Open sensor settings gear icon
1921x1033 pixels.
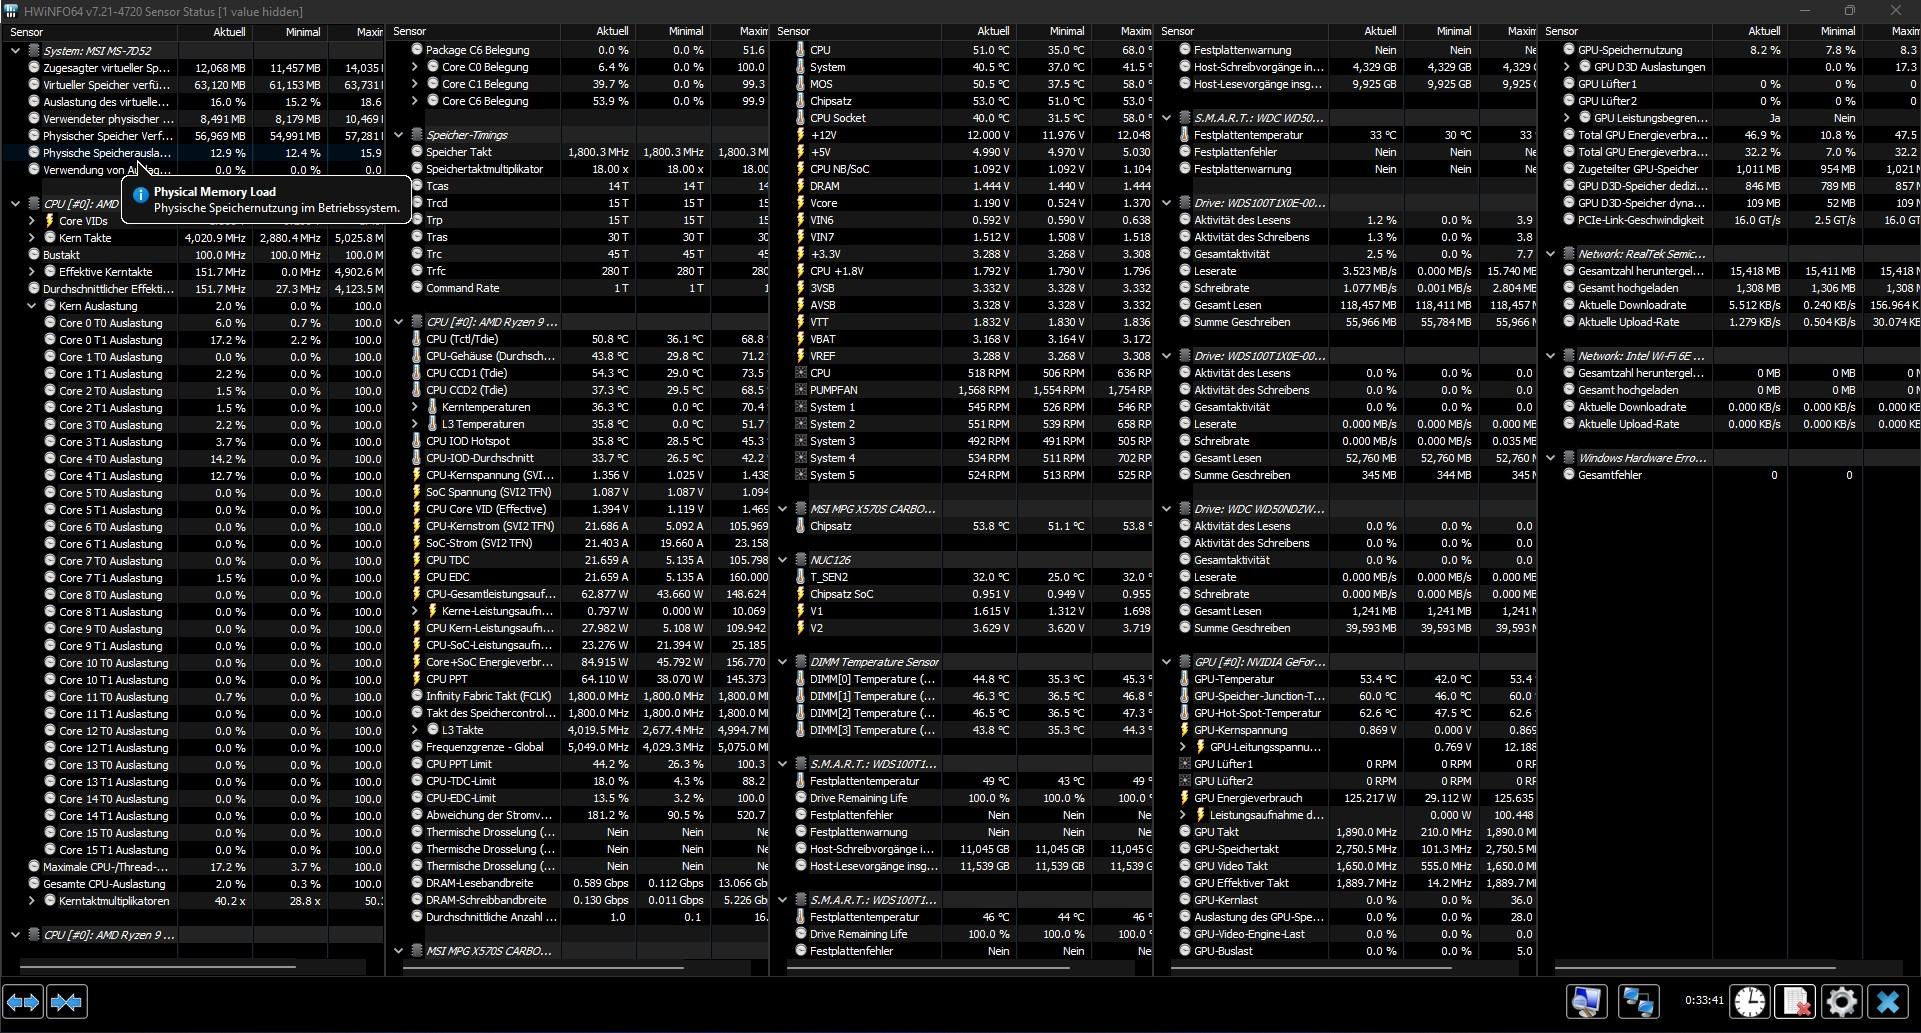click(x=1842, y=1001)
